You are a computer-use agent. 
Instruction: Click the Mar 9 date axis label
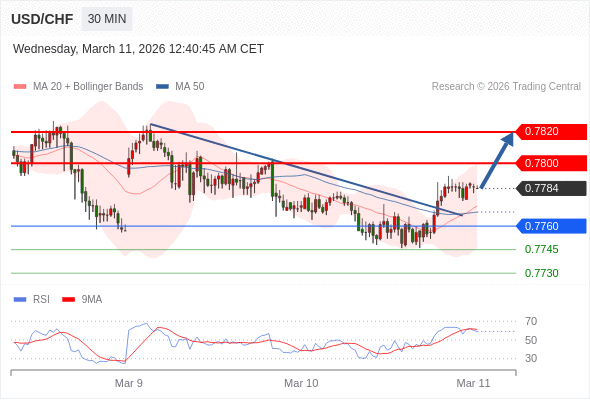coord(129,383)
